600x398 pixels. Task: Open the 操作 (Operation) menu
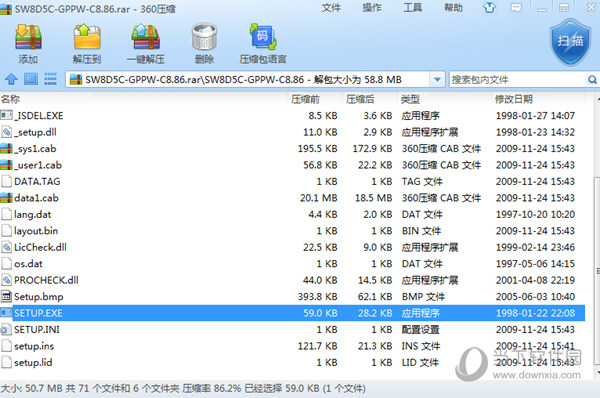pos(372,8)
